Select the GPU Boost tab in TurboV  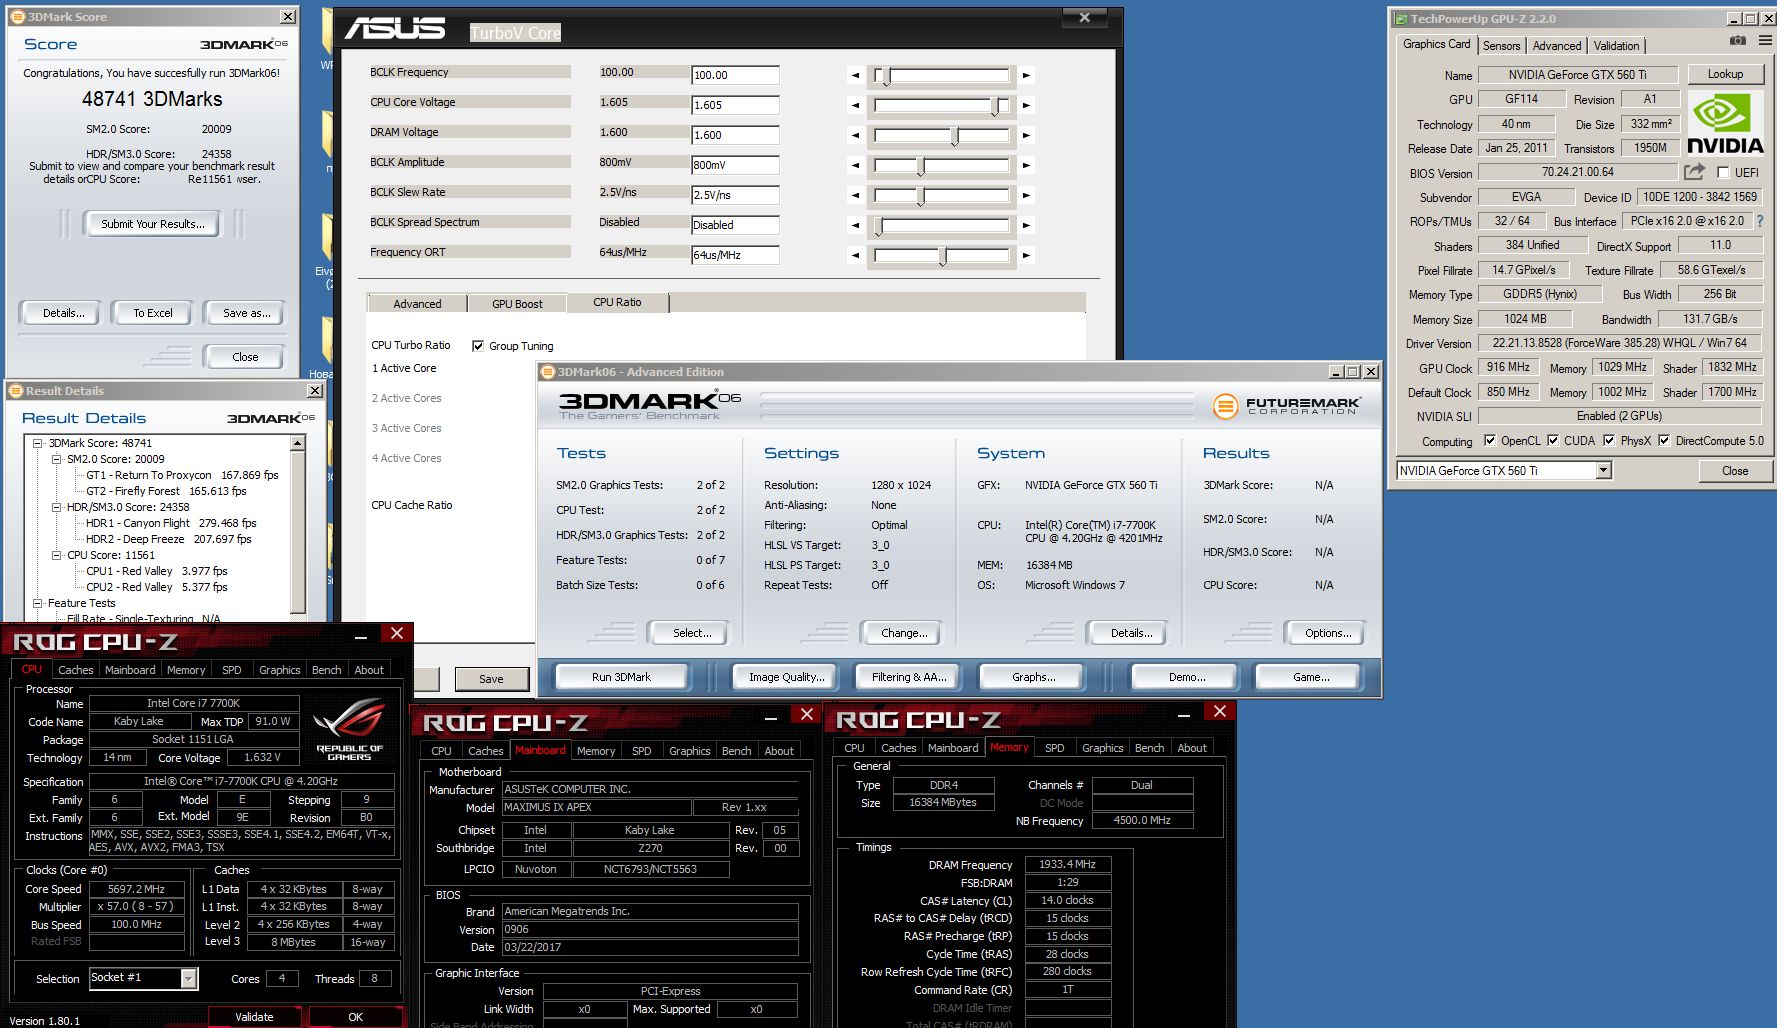pyautogui.click(x=517, y=304)
